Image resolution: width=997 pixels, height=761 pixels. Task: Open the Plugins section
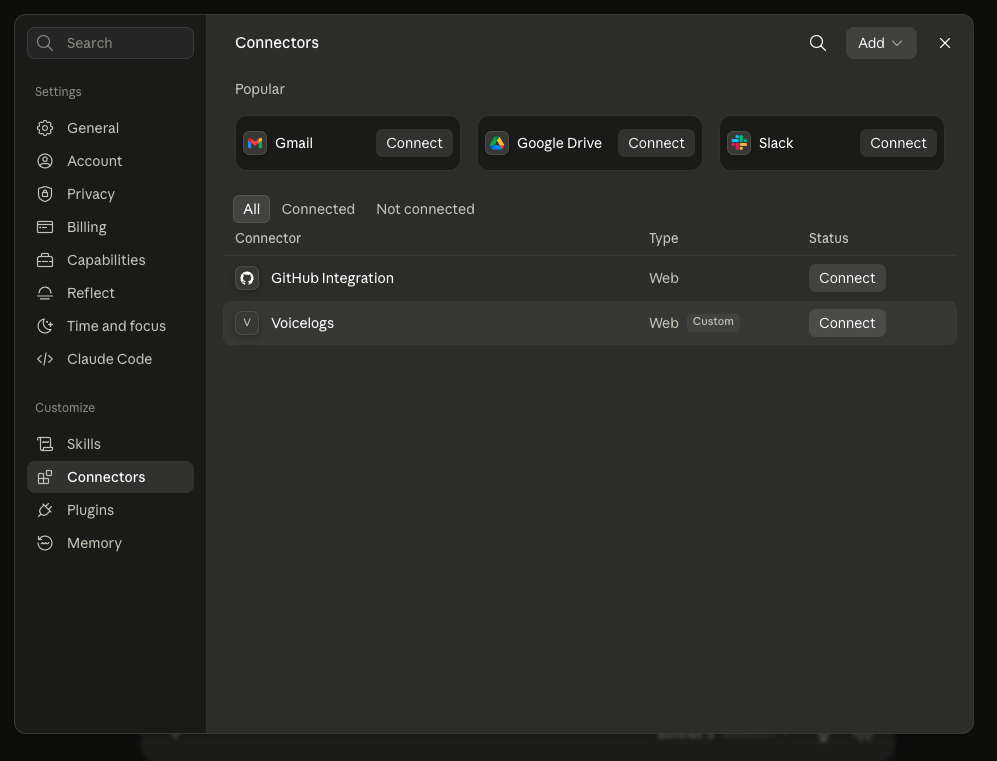[x=111, y=510]
